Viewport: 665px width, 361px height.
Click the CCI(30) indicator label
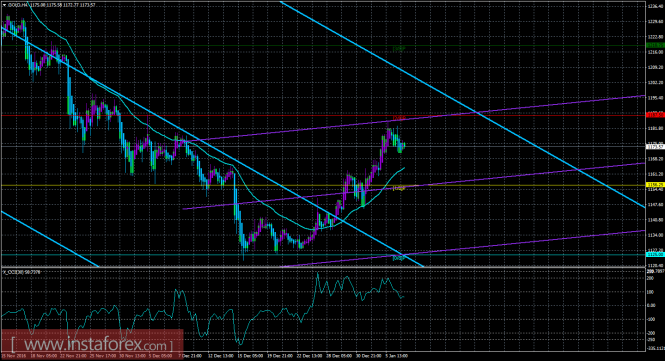(x=21, y=272)
